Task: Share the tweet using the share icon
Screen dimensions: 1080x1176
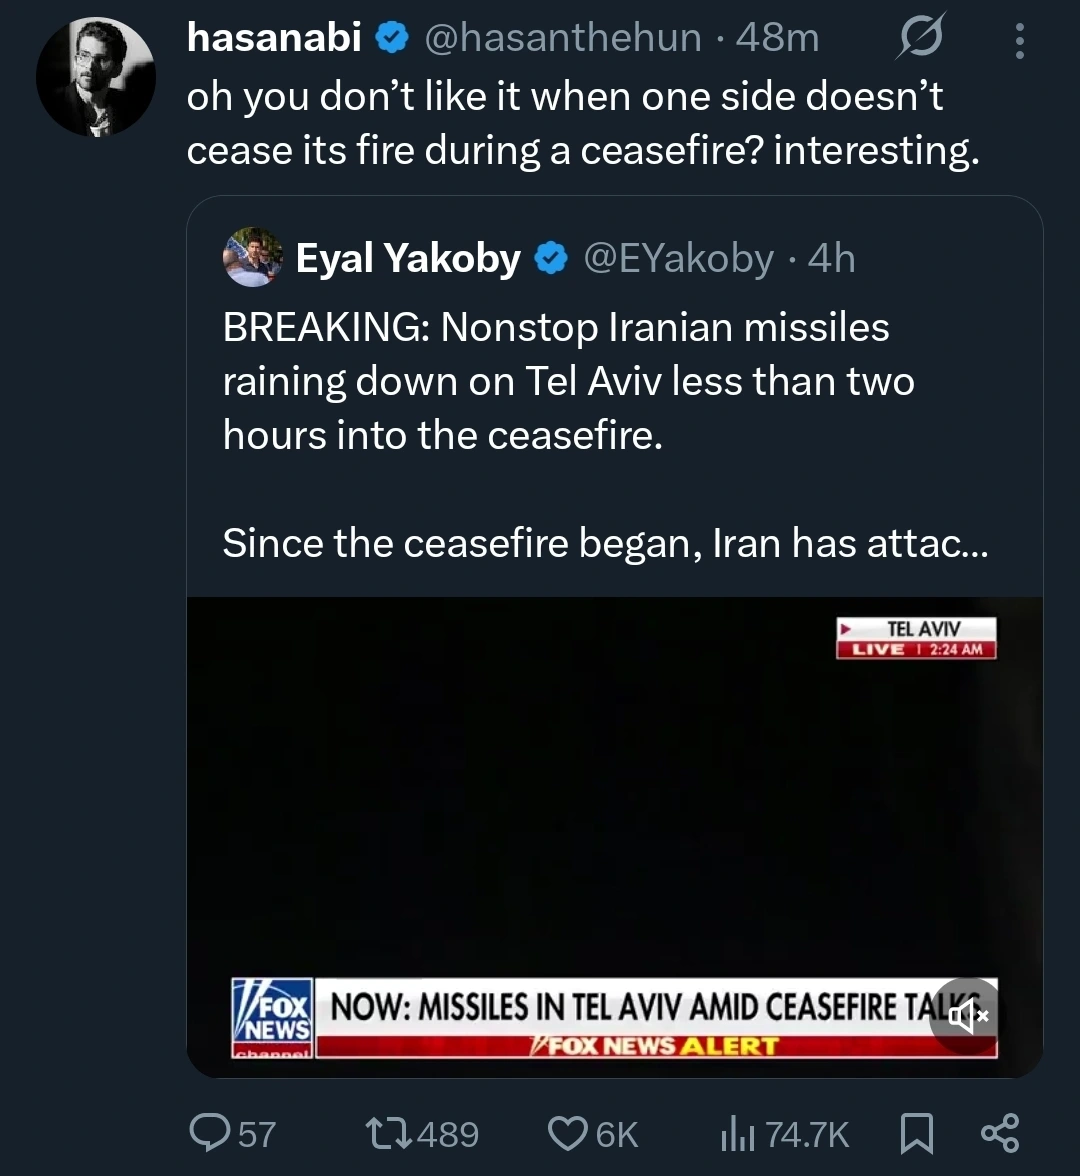Action: [x=999, y=1133]
